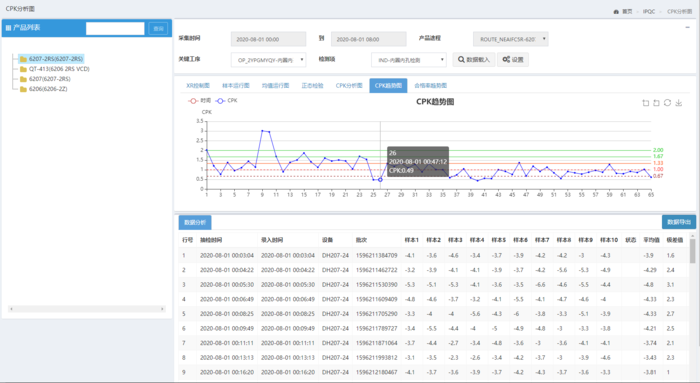The width and height of the screenshot is (700, 383).
Task: Click the 样本1 column header
Action: (412, 240)
